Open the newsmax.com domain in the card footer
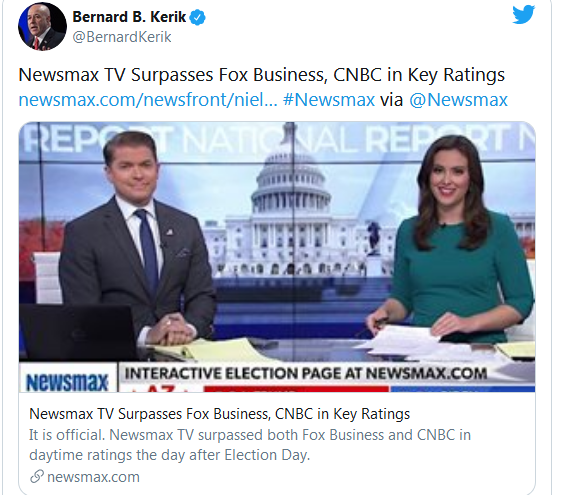This screenshot has width=568, height=495. pos(93,477)
